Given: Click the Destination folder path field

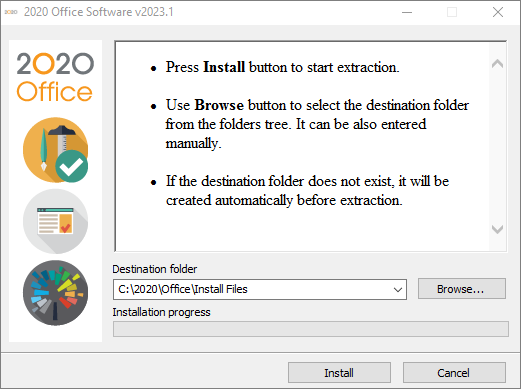Looking at the screenshot, I should [260, 289].
